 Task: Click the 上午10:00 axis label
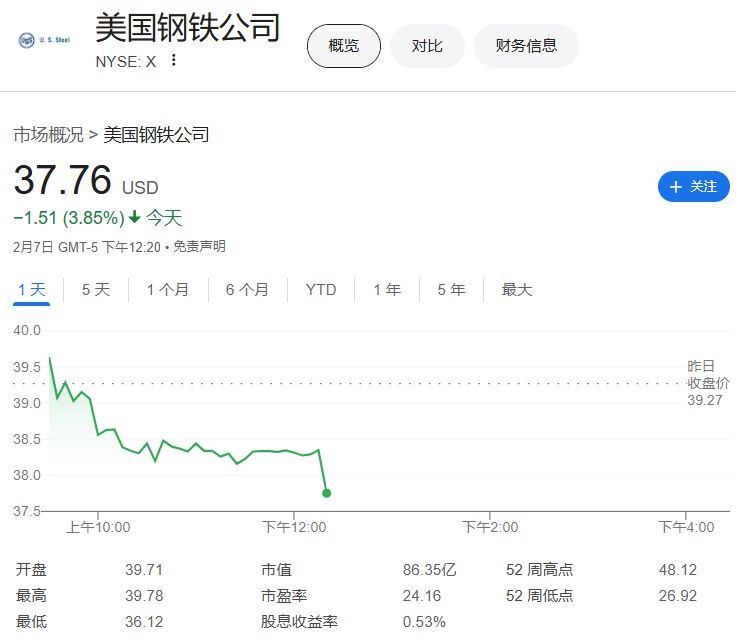[98, 527]
